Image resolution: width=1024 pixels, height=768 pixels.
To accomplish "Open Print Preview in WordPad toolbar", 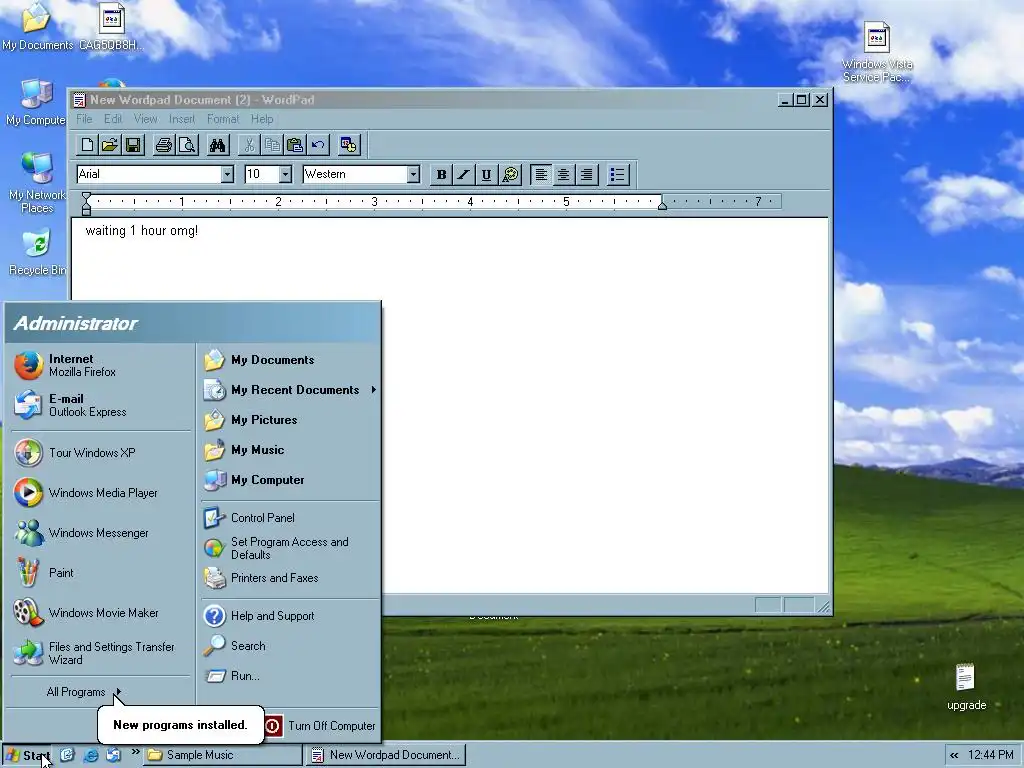I will tap(187, 145).
